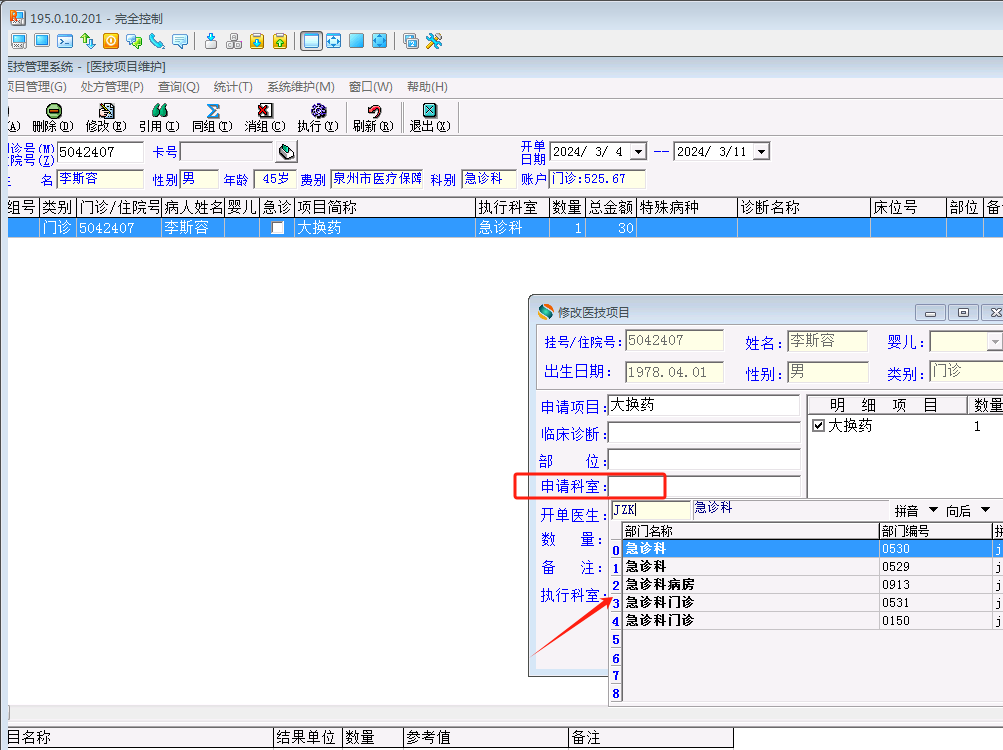Click the blue monitor icon in remote toolbar

tap(42, 42)
